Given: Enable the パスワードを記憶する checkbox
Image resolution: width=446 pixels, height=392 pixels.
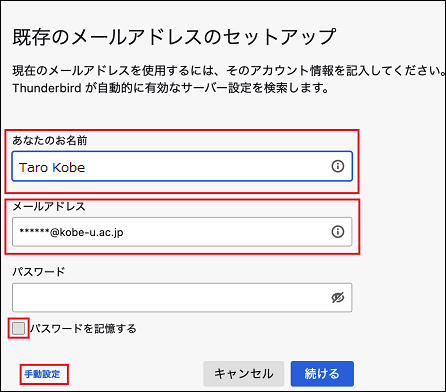Looking at the screenshot, I should [18, 329].
